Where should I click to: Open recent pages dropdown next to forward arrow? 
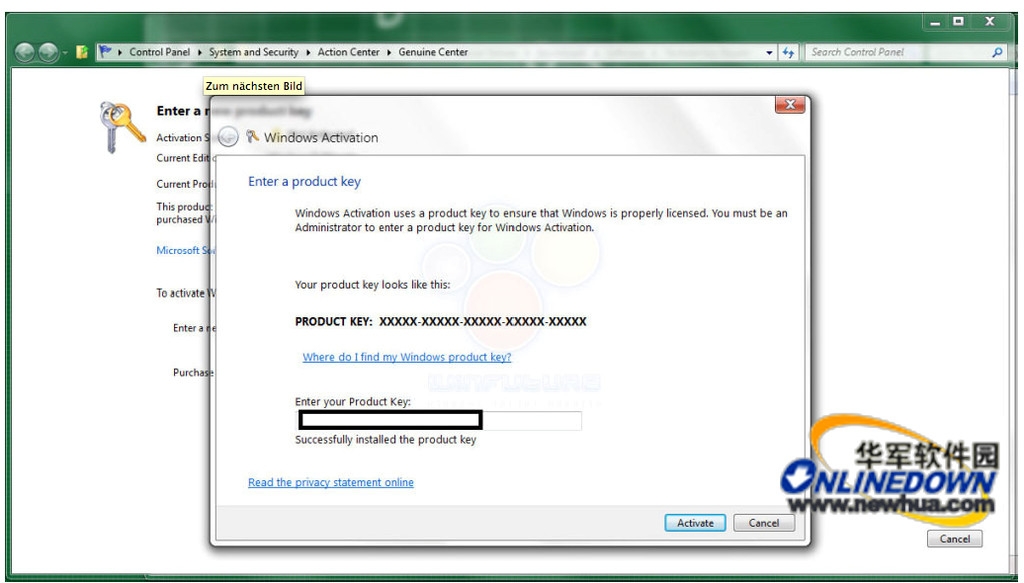tap(65, 53)
